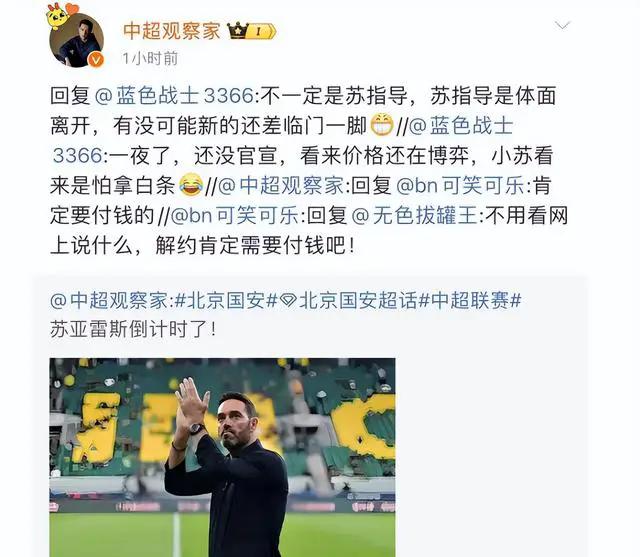Screen dimensions: 640x557
Task: Open first @蓝色战士 mention after 回复
Action: tap(175, 95)
